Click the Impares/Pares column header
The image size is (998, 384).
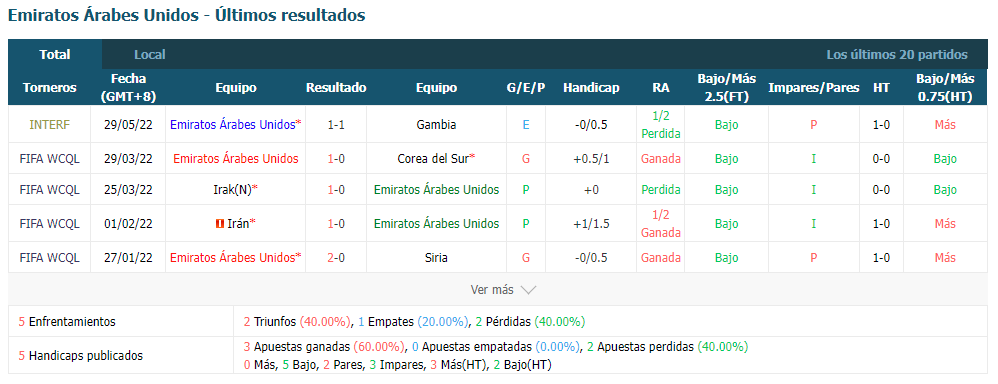coord(813,88)
